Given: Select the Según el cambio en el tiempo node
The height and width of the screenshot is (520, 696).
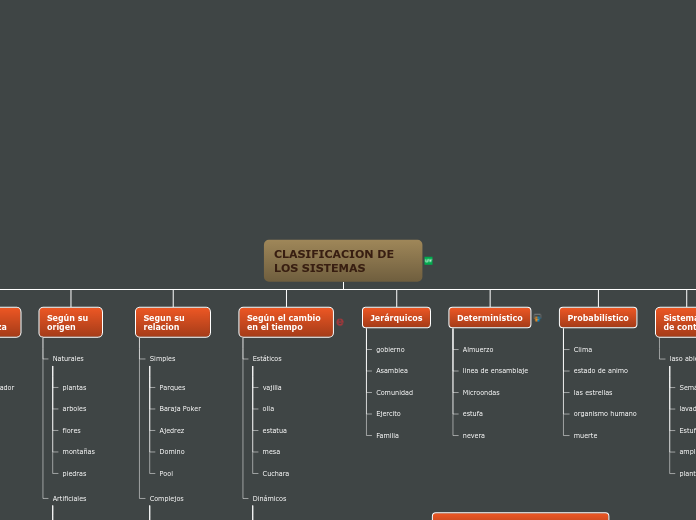Looking at the screenshot, I should click(286, 322).
